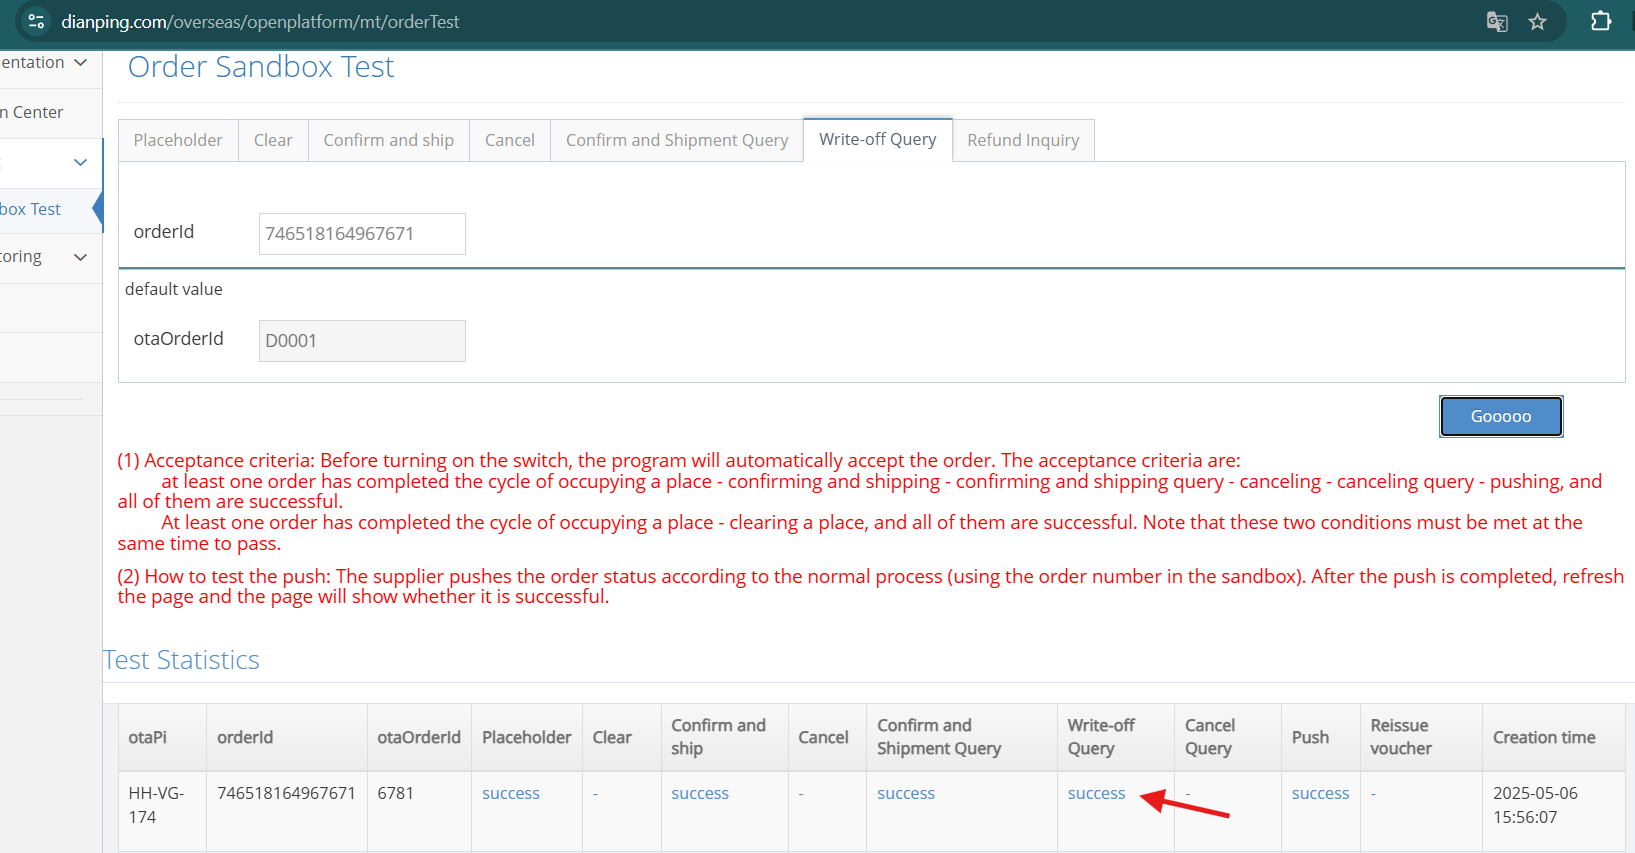The image size is (1635, 853).
Task: Click the Push column success link
Action: pyautogui.click(x=1320, y=793)
